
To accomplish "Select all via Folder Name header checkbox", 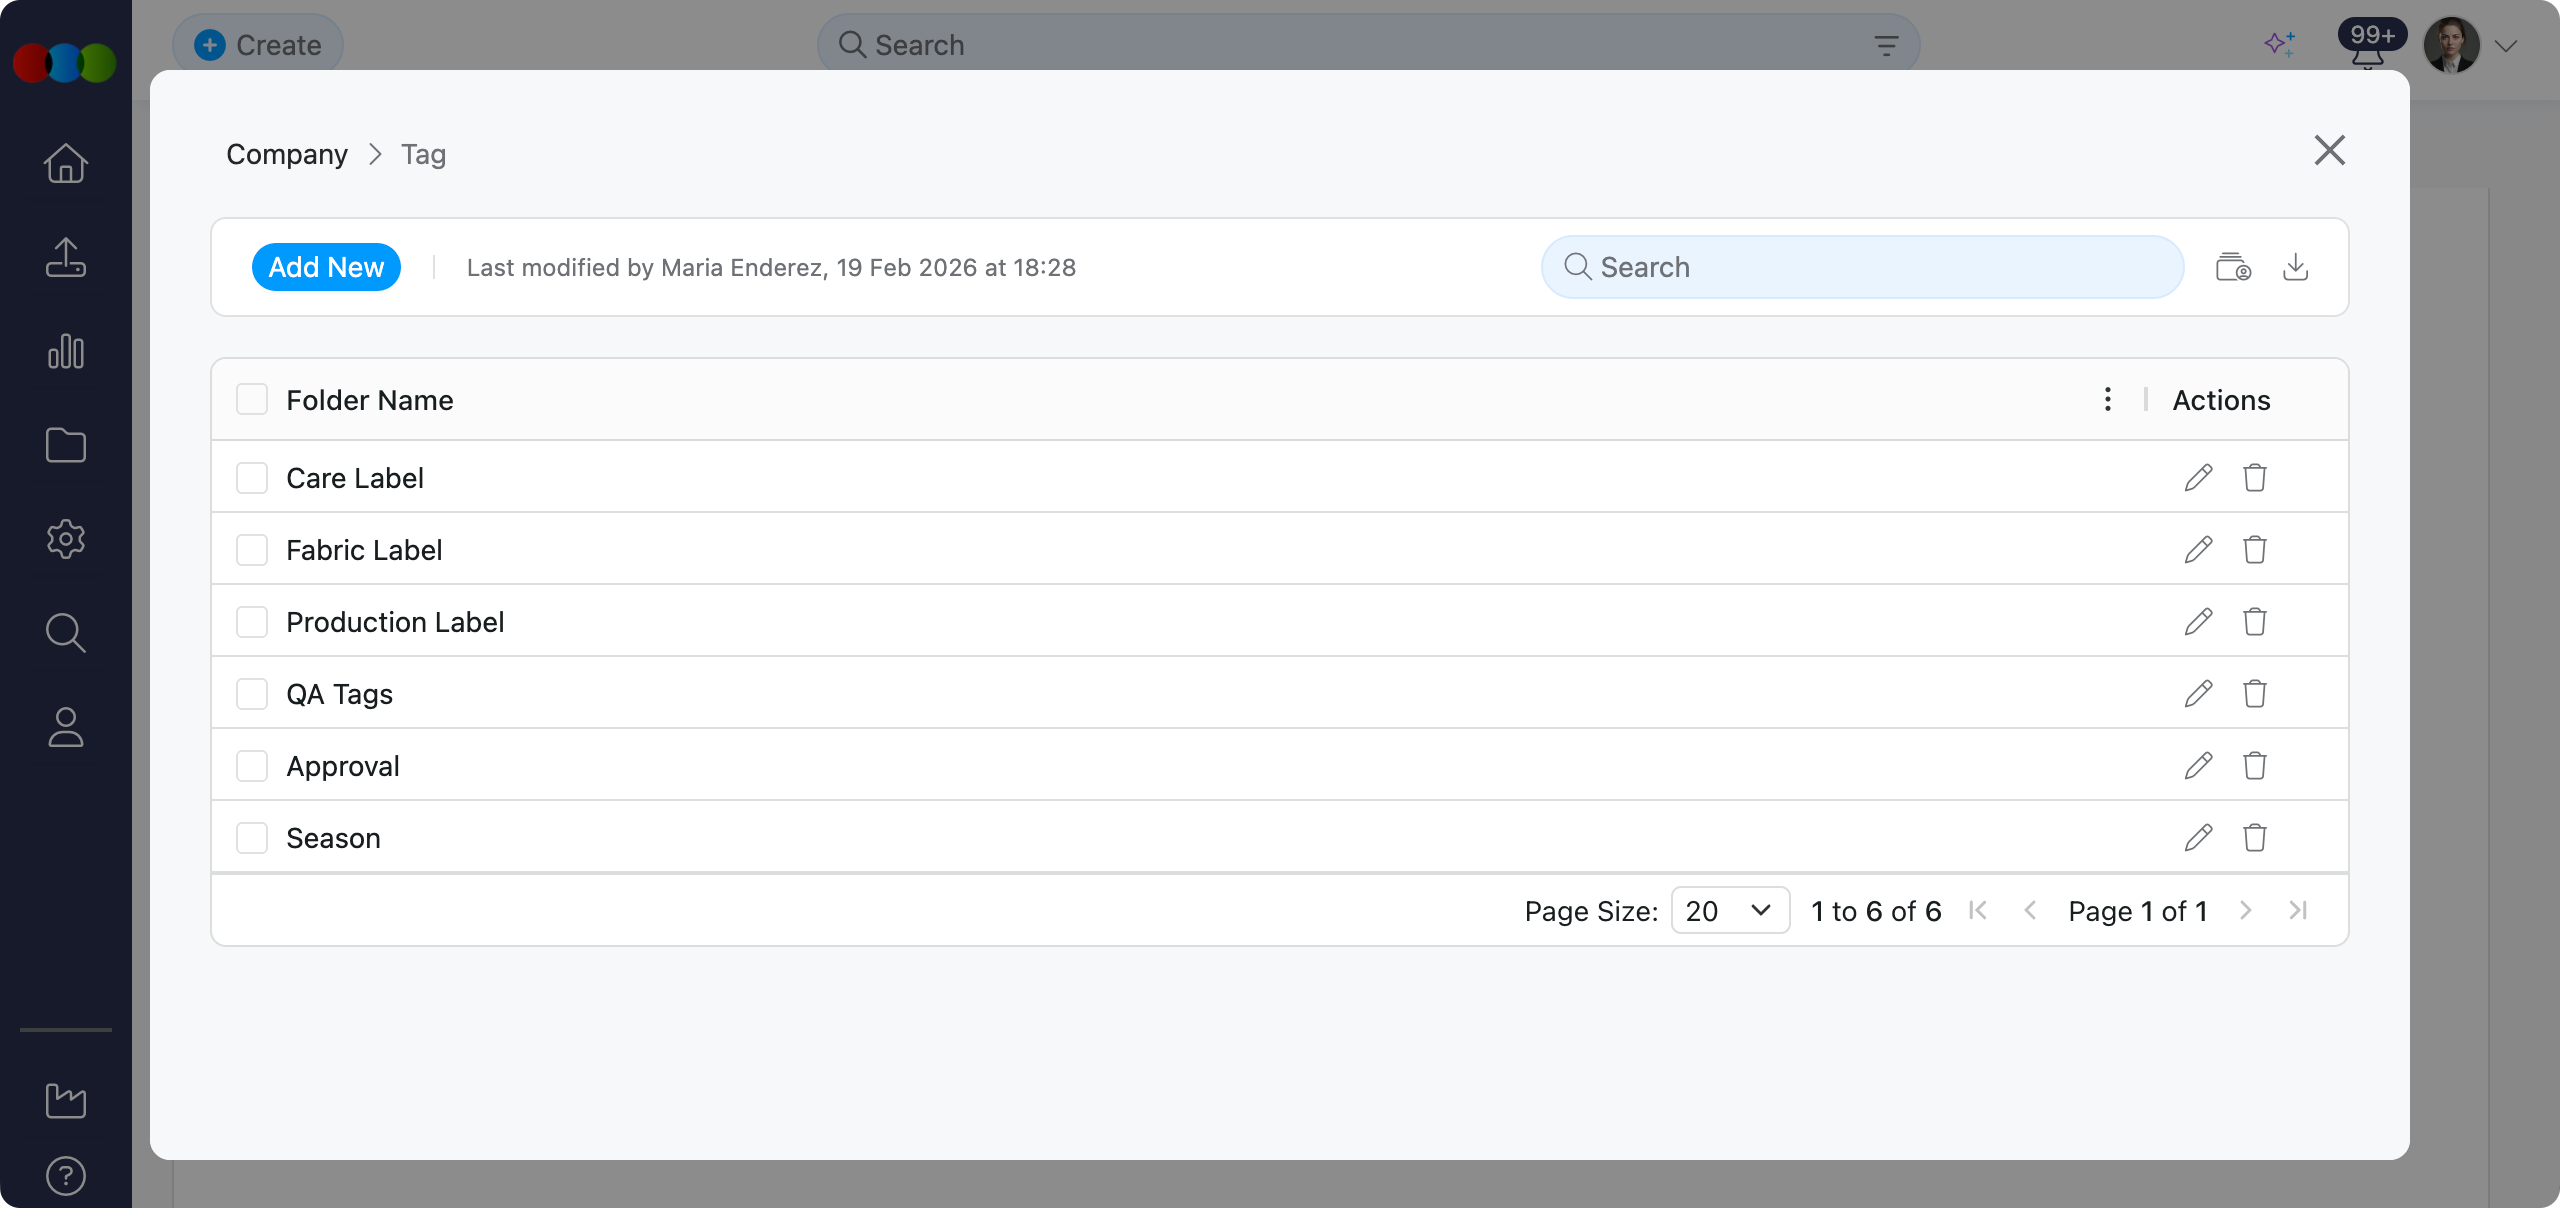I will (252, 400).
